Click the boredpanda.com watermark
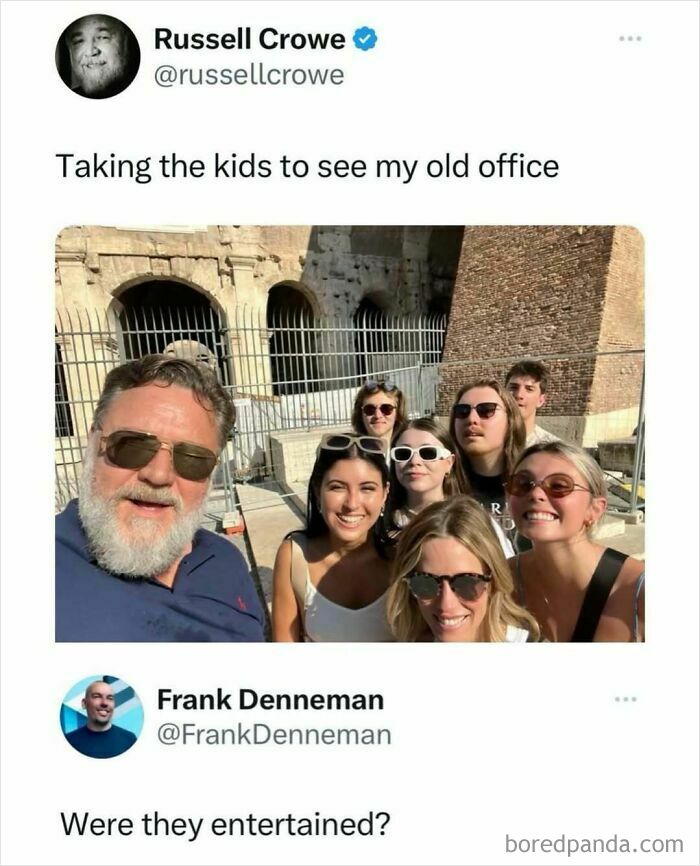Viewport: 700px width, 866px height. point(594,843)
